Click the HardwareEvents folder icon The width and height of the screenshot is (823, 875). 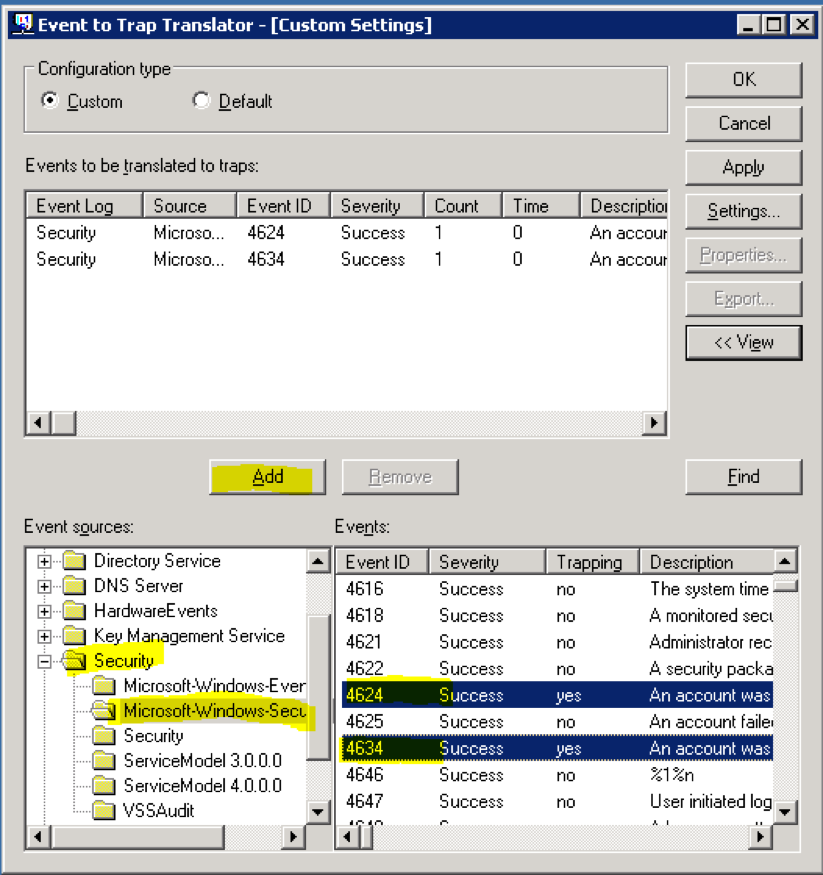(x=74, y=611)
